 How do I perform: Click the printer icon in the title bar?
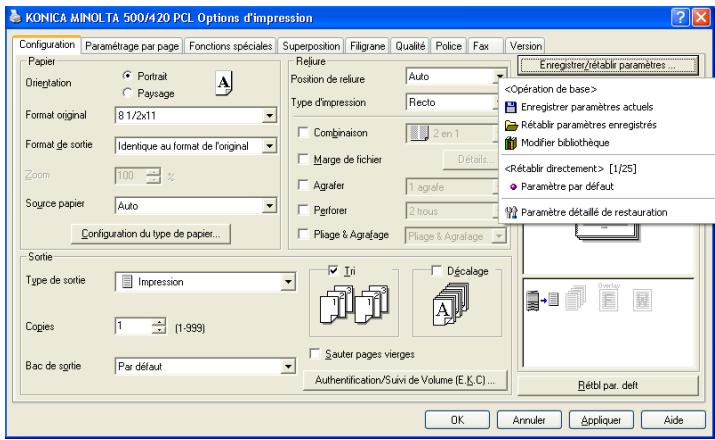15,17
